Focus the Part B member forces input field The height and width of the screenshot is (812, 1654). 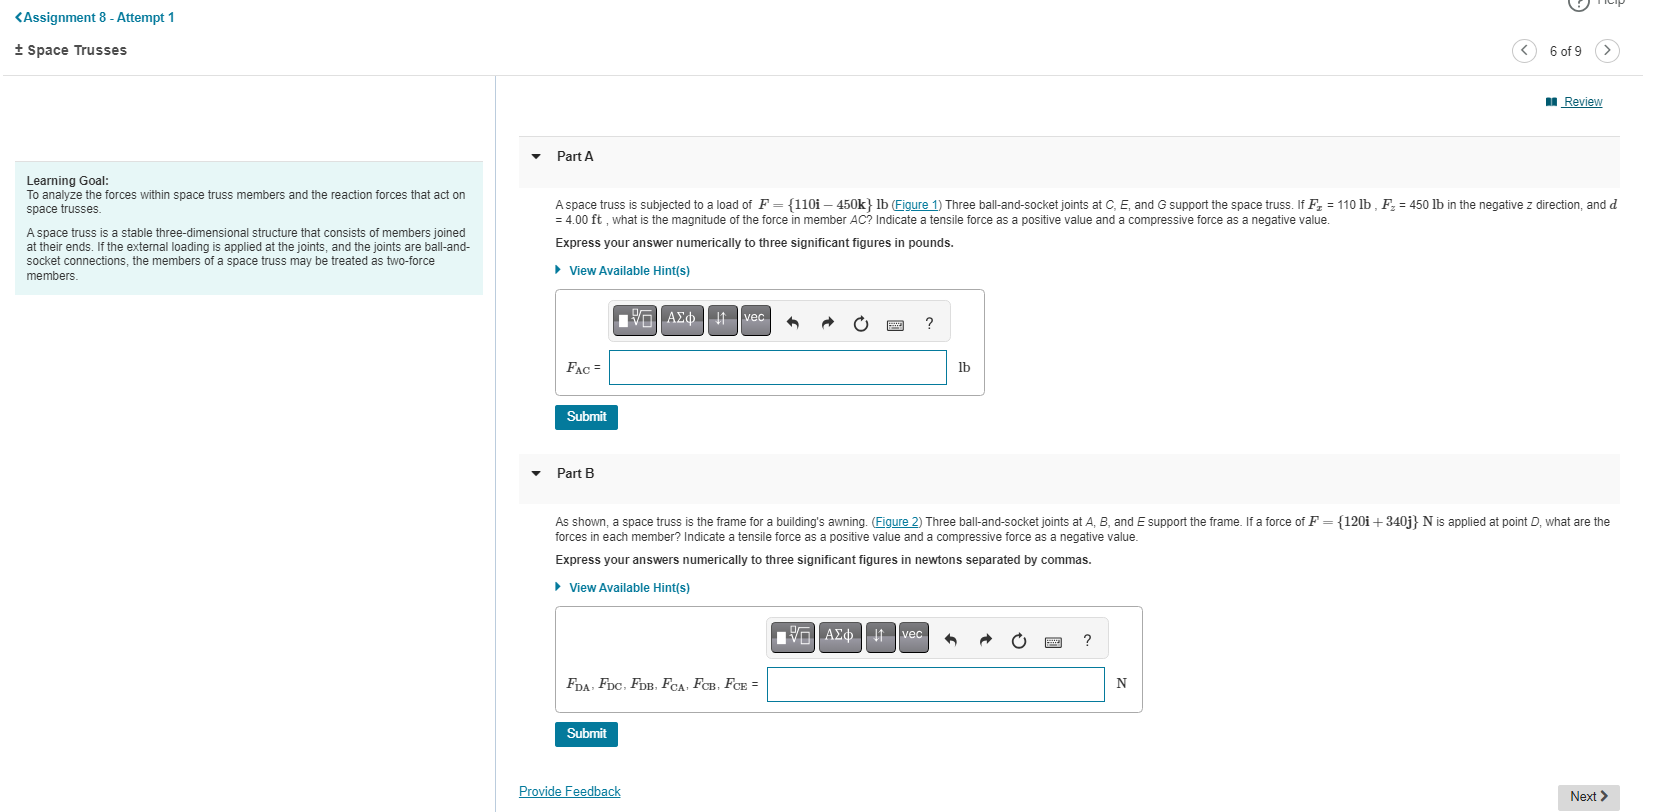936,684
